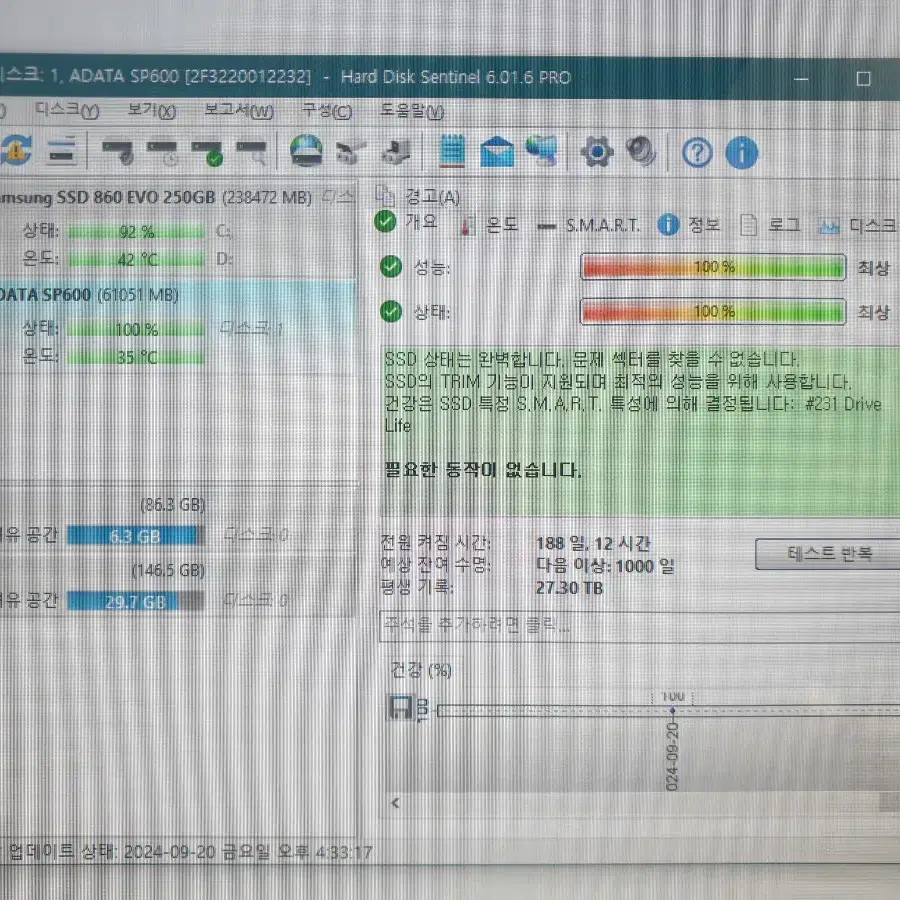Maximize the Hard Disk Sentinel window
Image resolution: width=900 pixels, height=900 pixels.
(863, 78)
